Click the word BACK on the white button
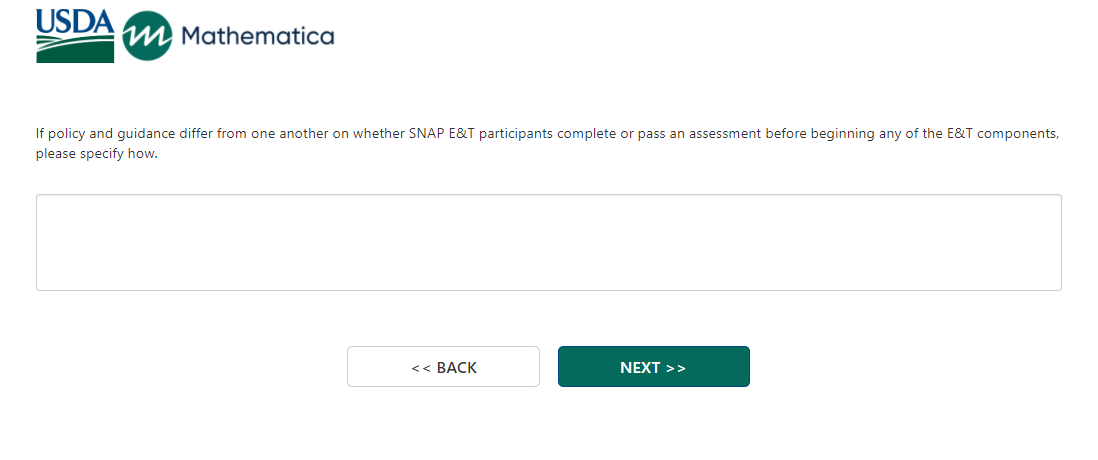The image size is (1098, 460). [x=457, y=368]
